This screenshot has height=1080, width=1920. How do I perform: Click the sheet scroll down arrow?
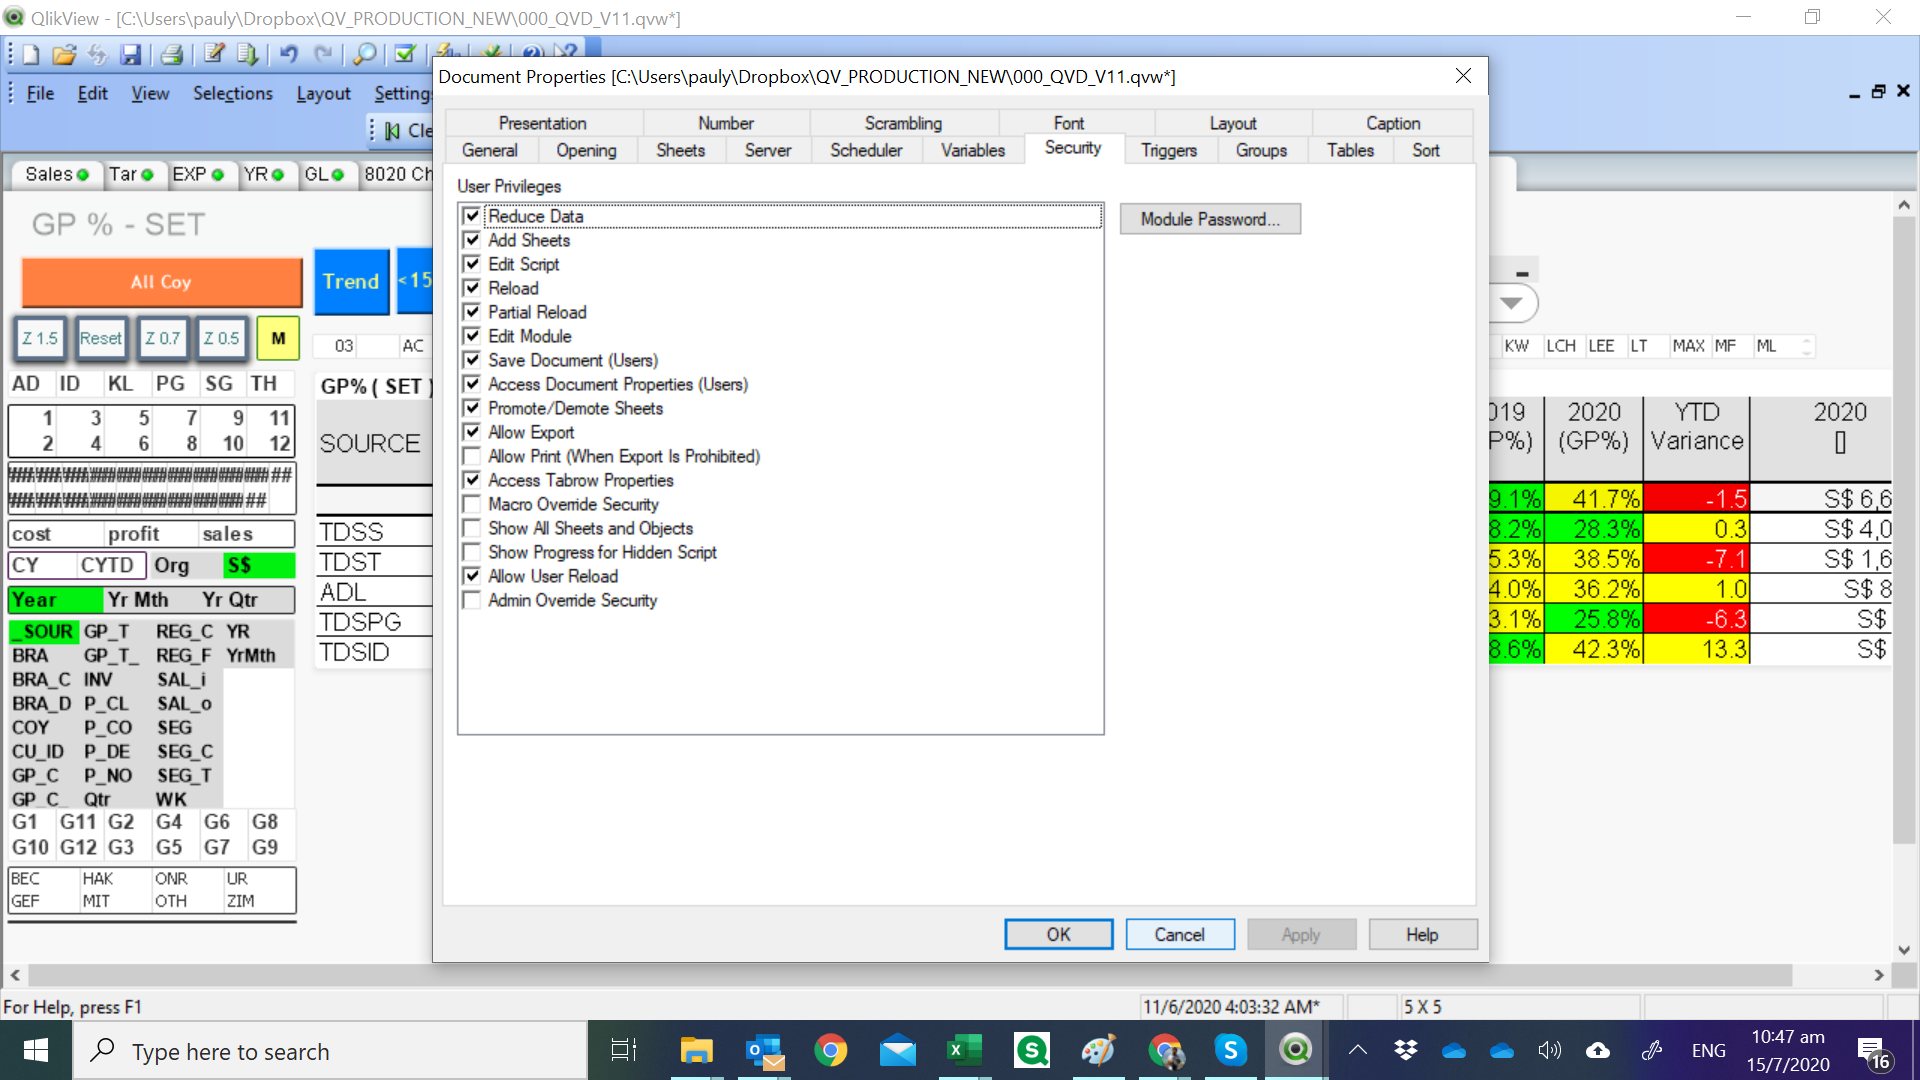click(x=1904, y=950)
